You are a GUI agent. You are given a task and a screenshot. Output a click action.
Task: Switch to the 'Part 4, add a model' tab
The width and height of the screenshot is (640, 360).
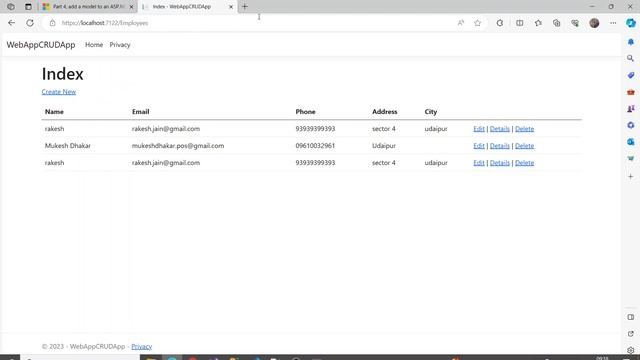88,7
